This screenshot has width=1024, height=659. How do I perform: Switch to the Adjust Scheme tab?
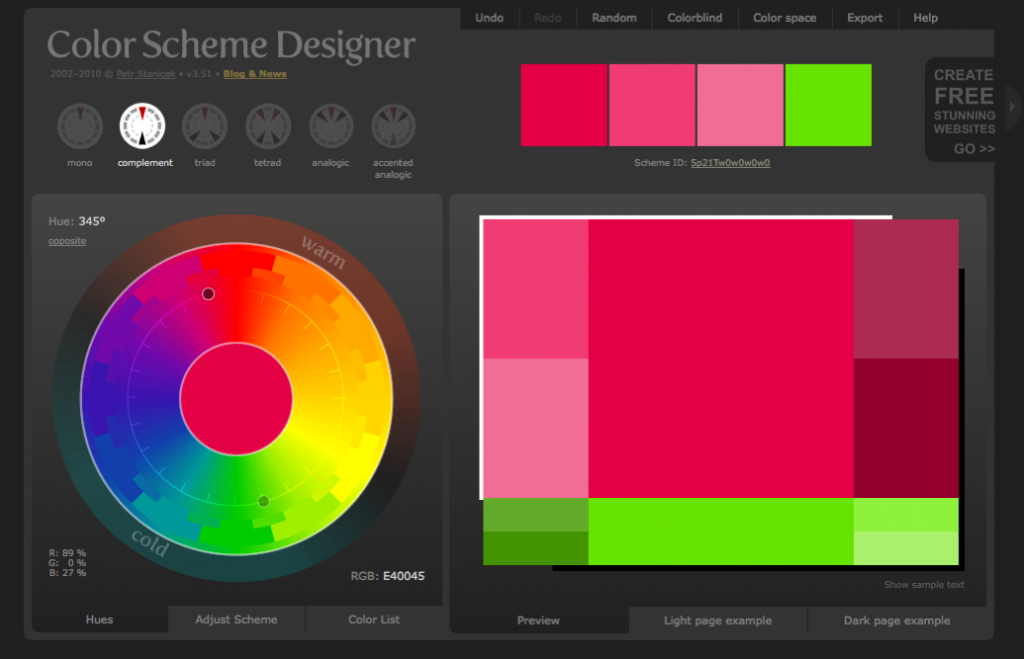pos(236,619)
